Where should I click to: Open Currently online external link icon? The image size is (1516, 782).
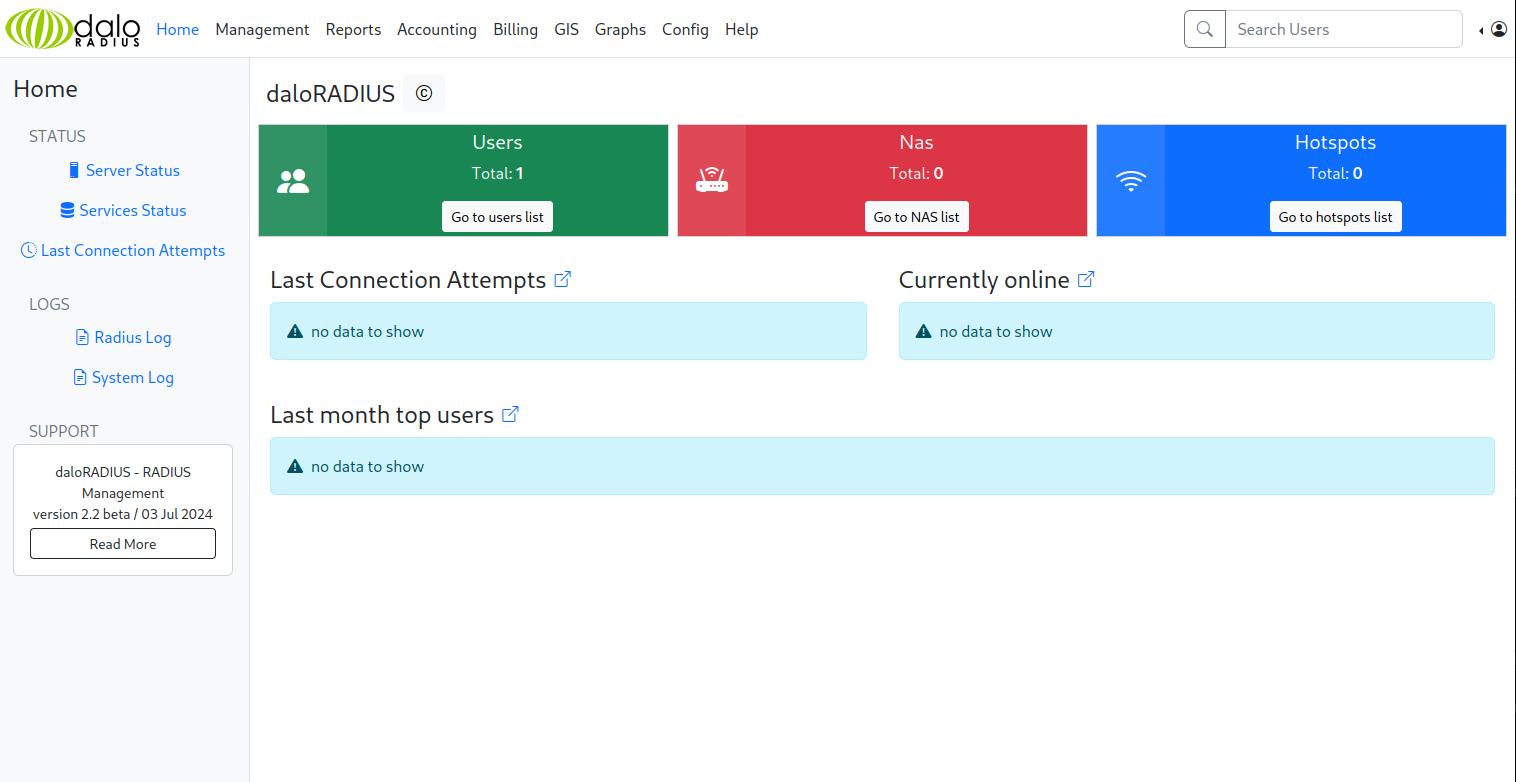click(1086, 280)
